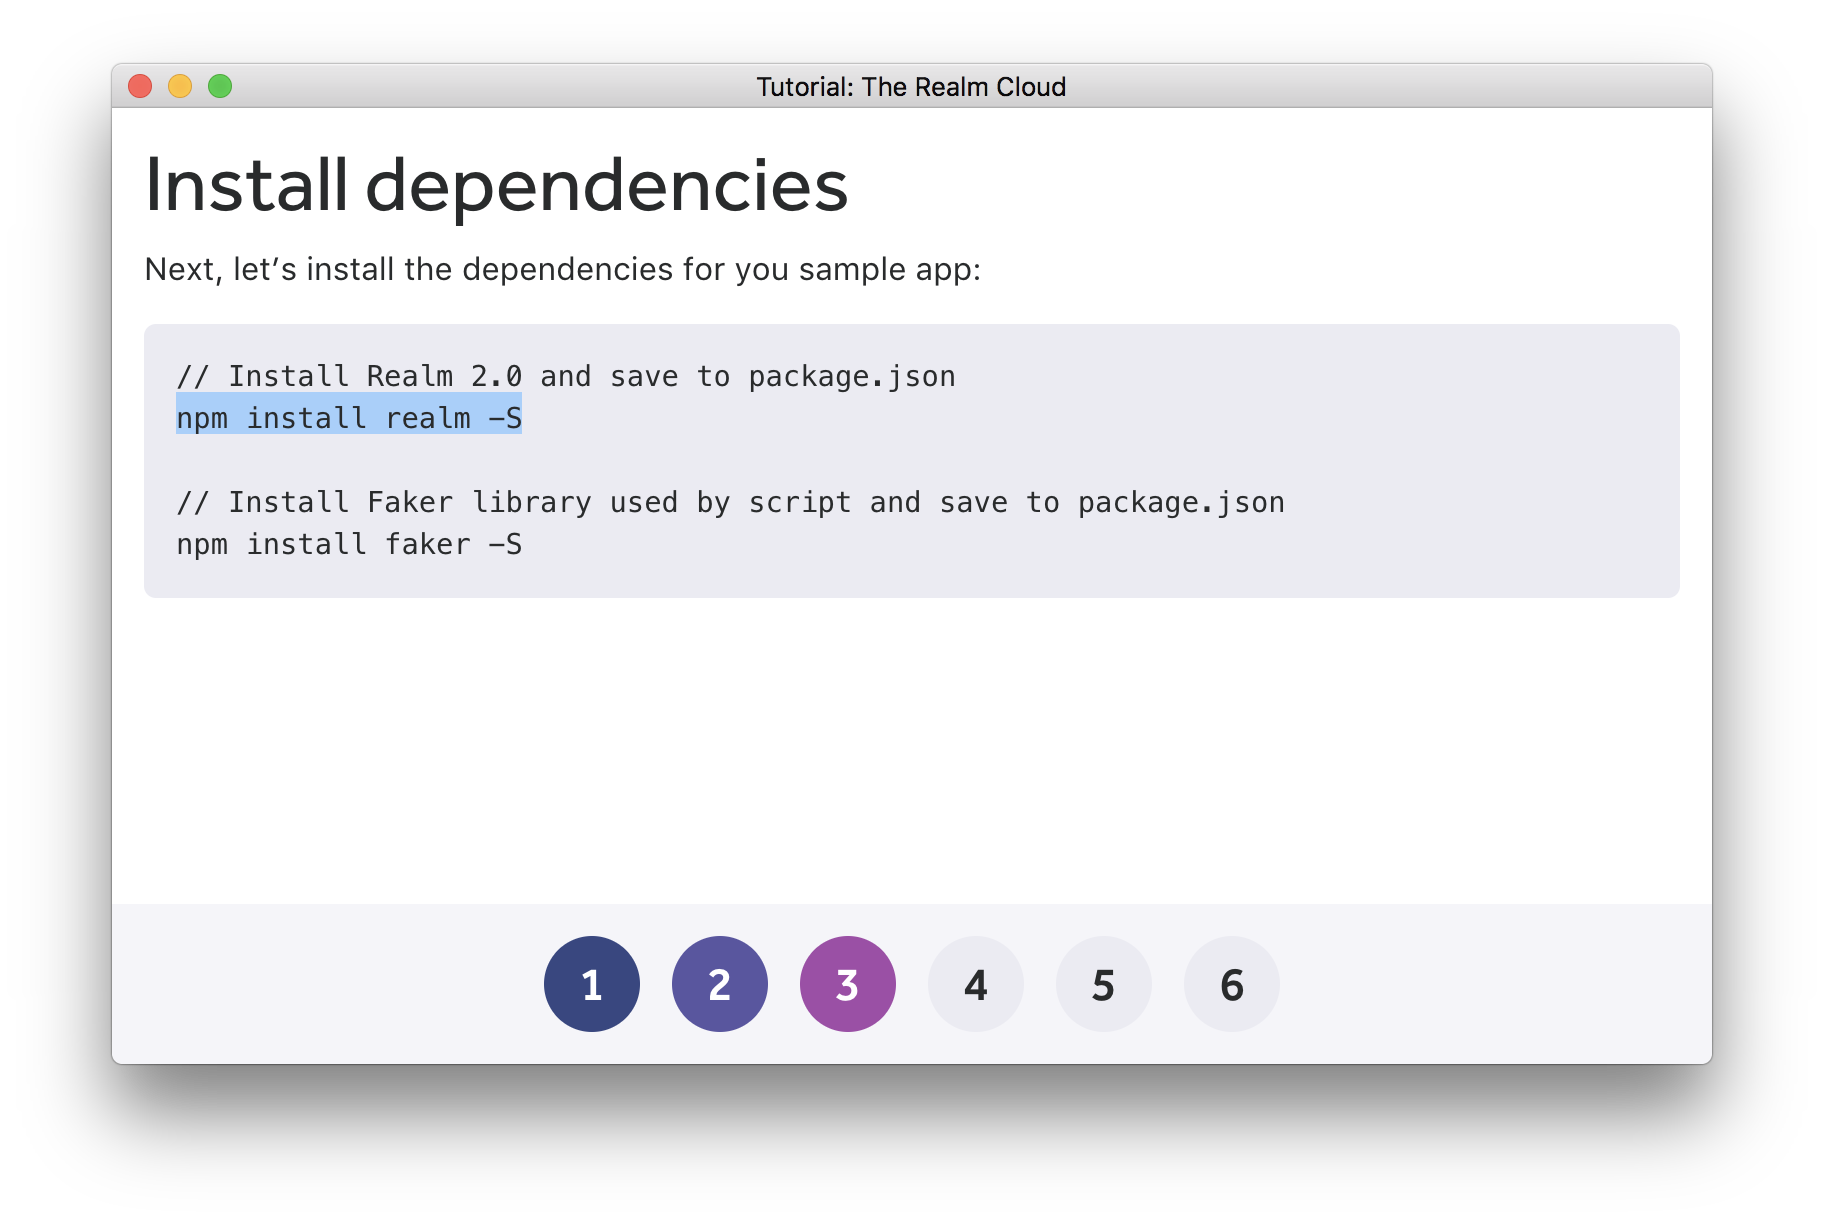The image size is (1824, 1224).
Task: Select the npm install faker command line
Action: tap(348, 544)
